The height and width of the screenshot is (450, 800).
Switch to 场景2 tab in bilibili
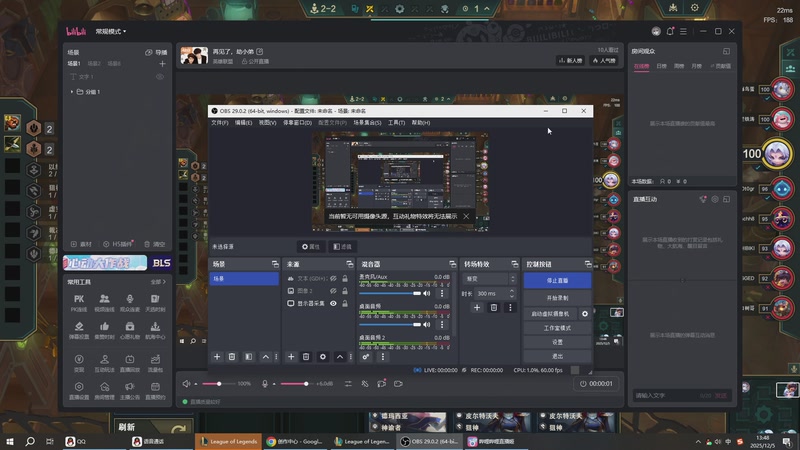pyautogui.click(x=94, y=64)
